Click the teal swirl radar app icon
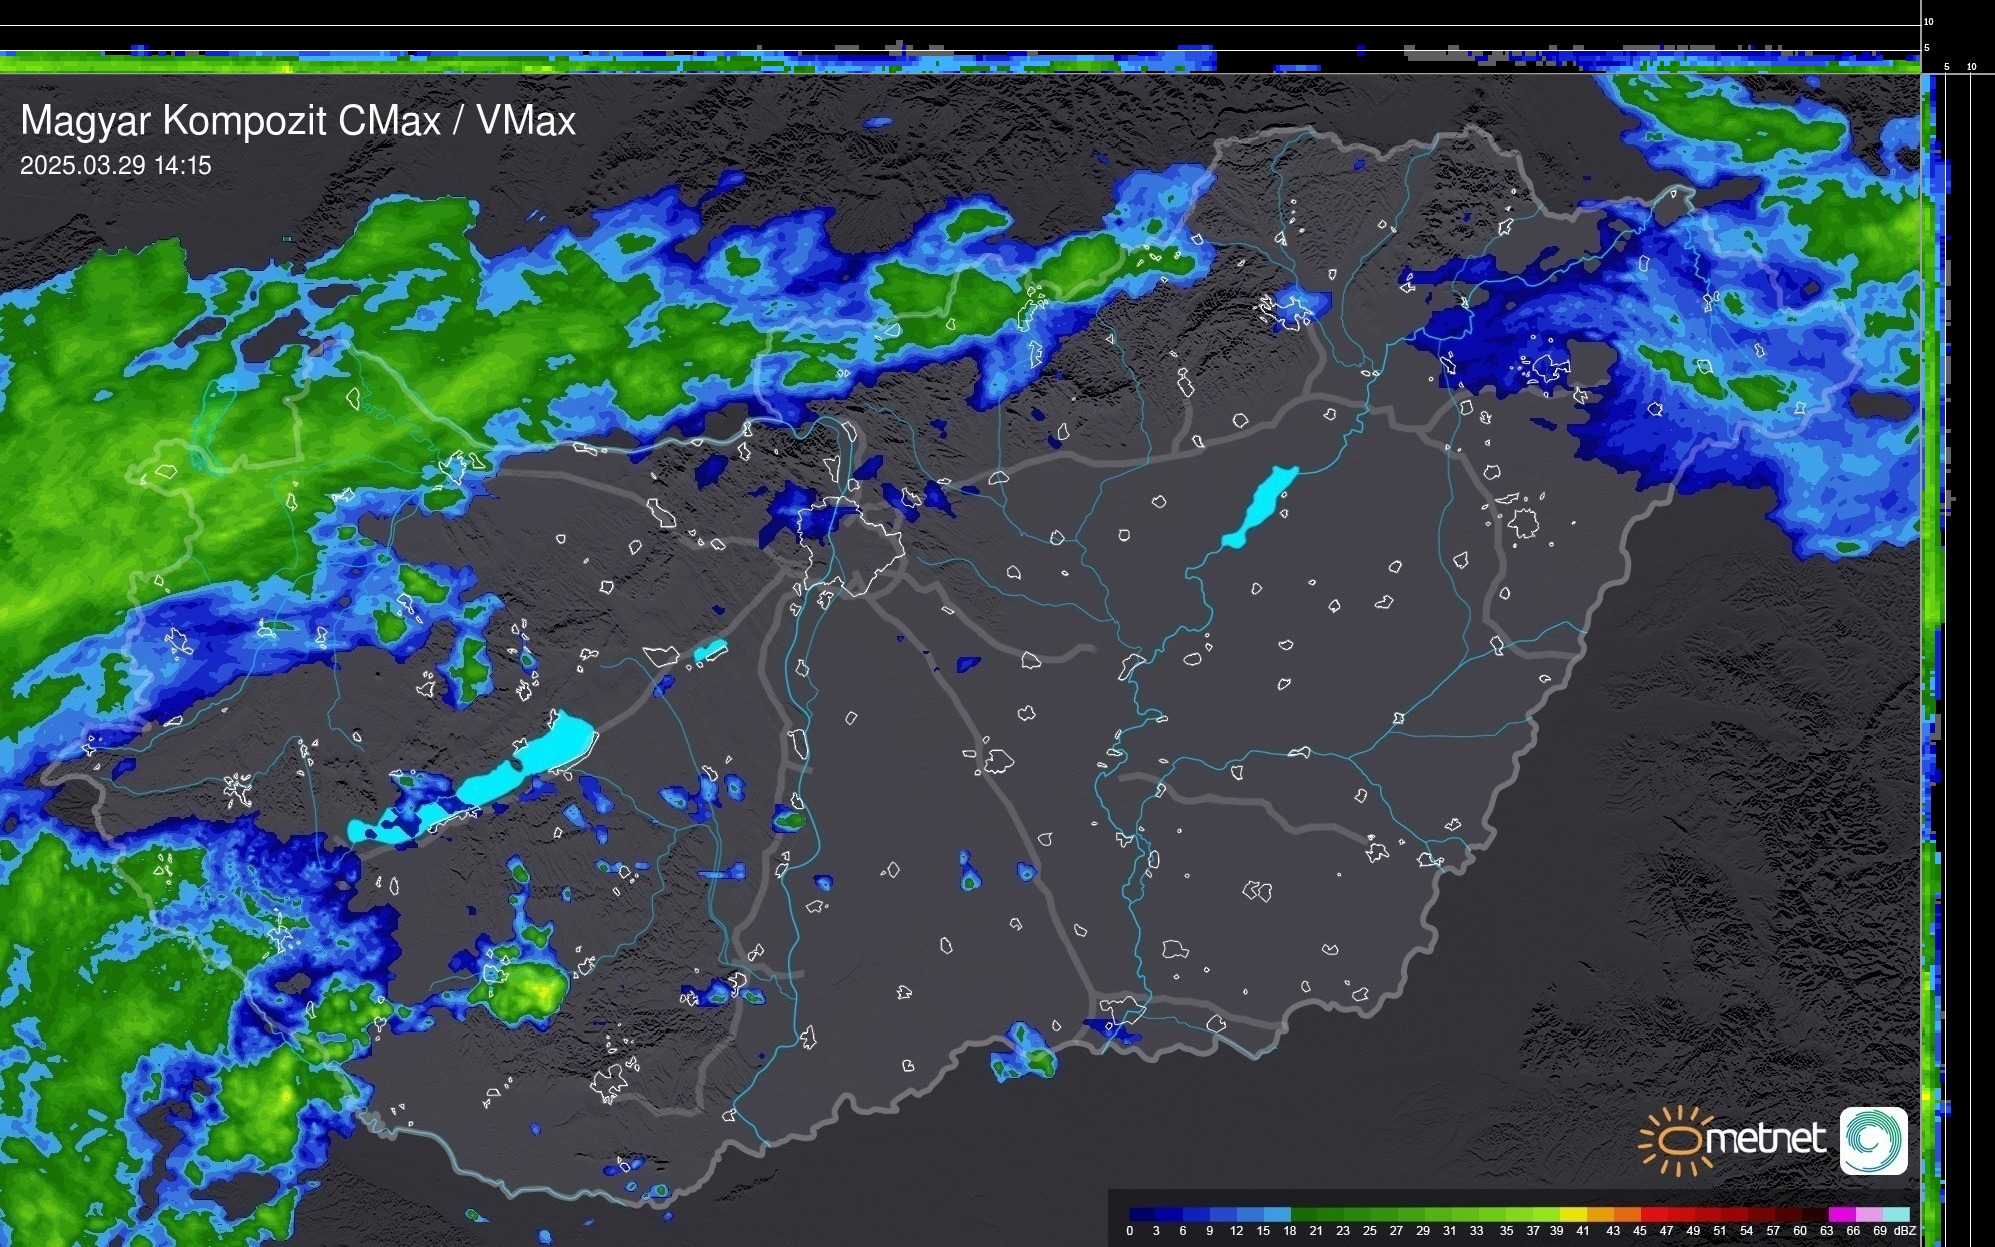This screenshot has height=1247, width=1995. pyautogui.click(x=1873, y=1140)
